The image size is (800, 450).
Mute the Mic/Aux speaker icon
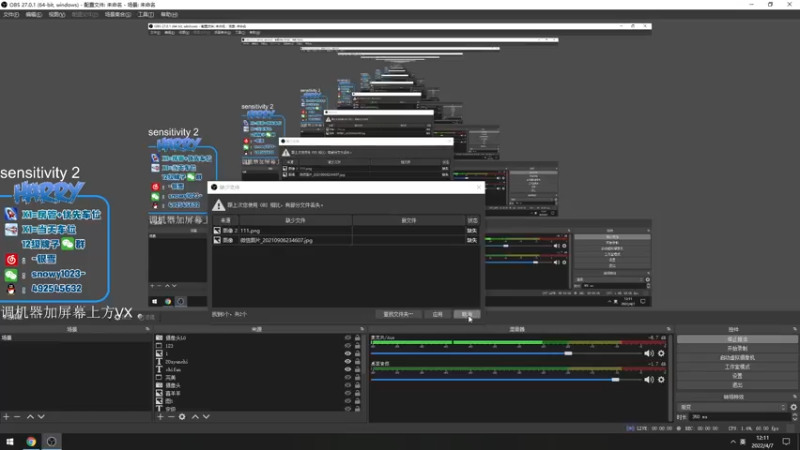click(x=648, y=353)
